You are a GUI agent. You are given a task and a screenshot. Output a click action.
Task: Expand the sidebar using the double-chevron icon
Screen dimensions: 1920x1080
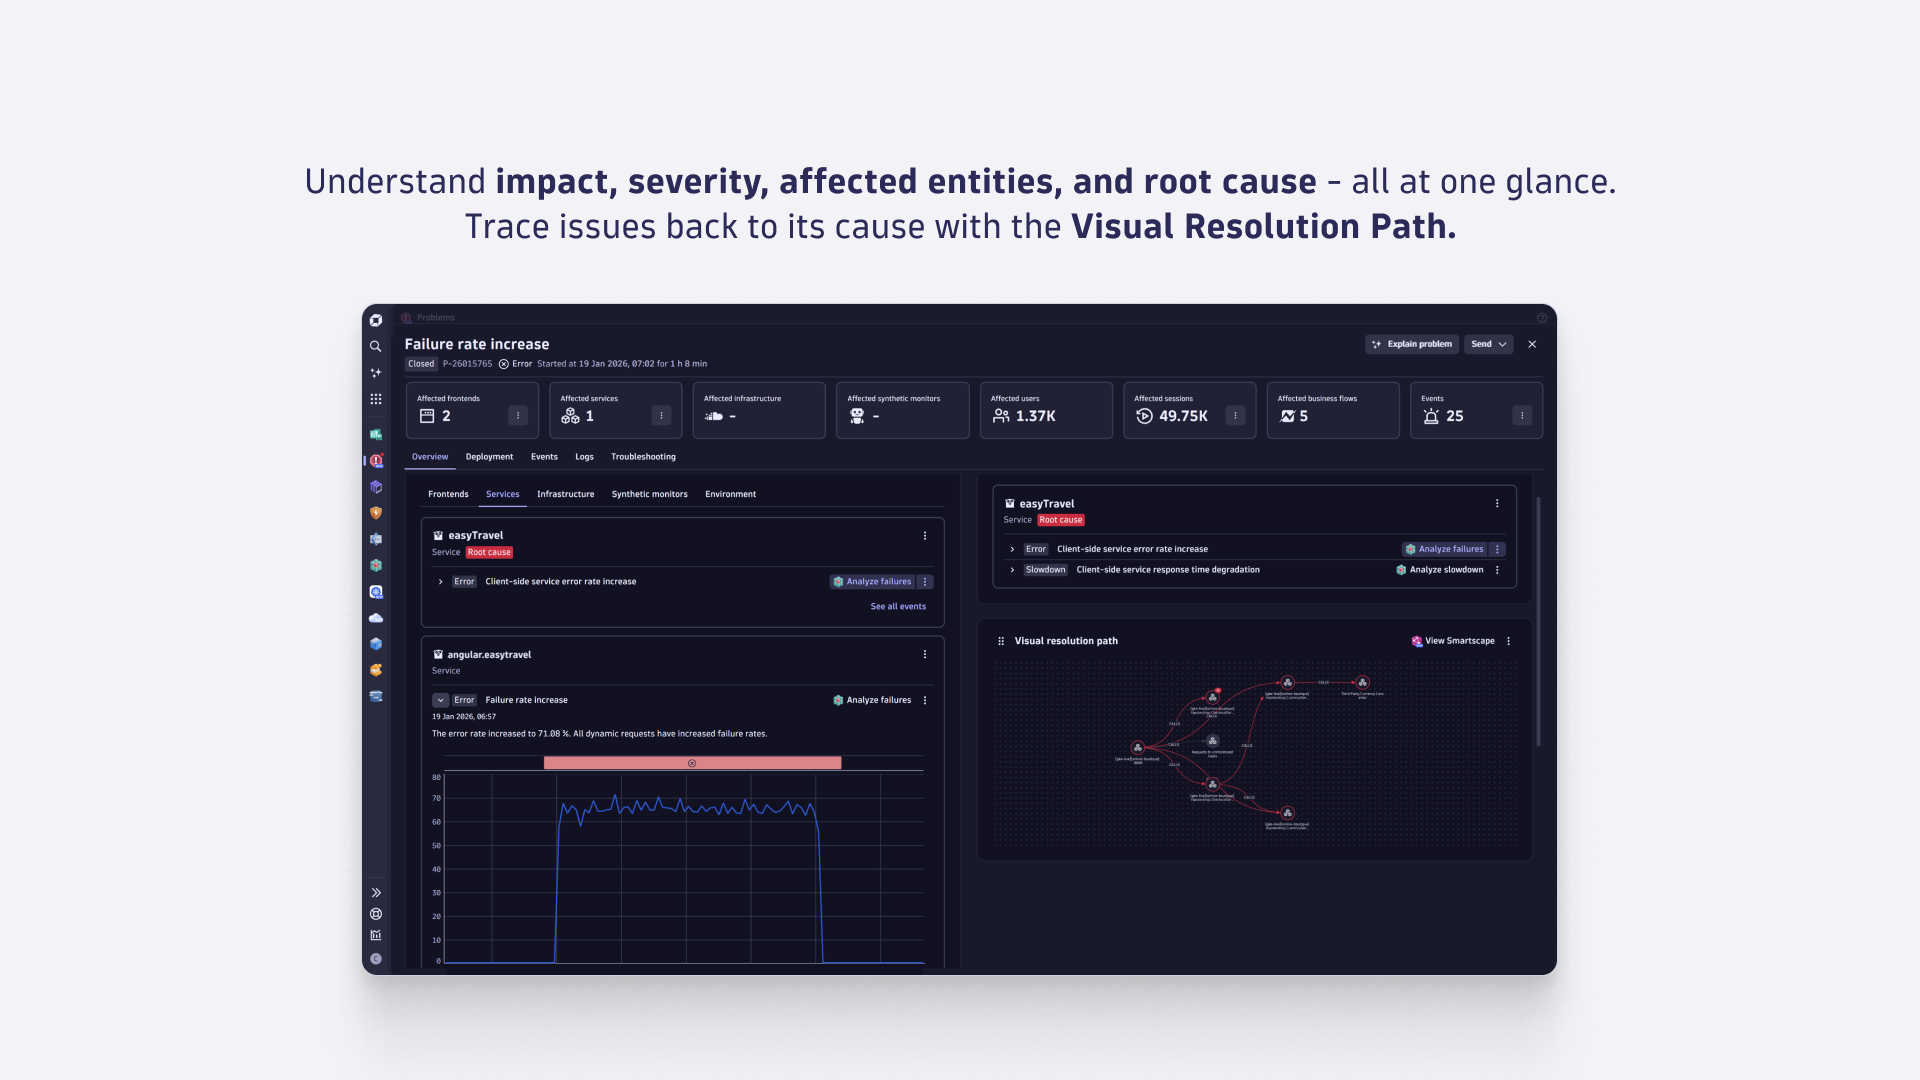376,891
